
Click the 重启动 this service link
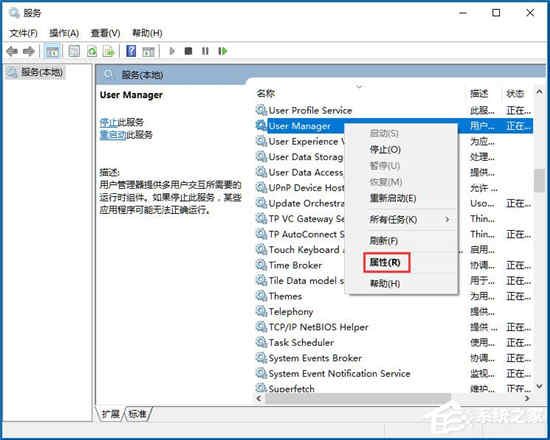pos(113,134)
